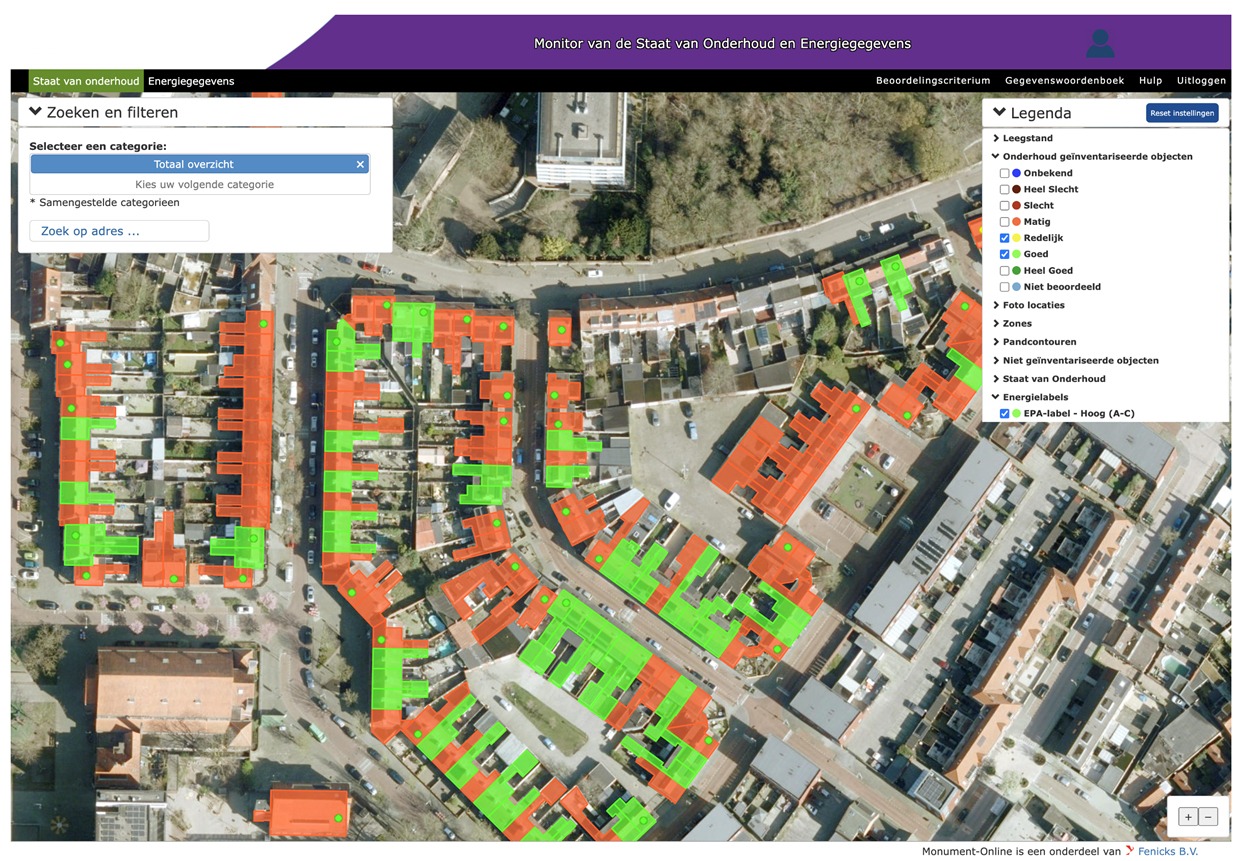Viewport: 1236px width, 861px height.
Task: Enable the Onbekend checkbox
Action: tap(1004, 173)
